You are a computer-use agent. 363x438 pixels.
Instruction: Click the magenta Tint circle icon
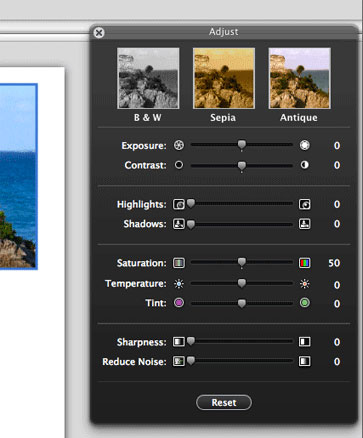[x=179, y=303]
